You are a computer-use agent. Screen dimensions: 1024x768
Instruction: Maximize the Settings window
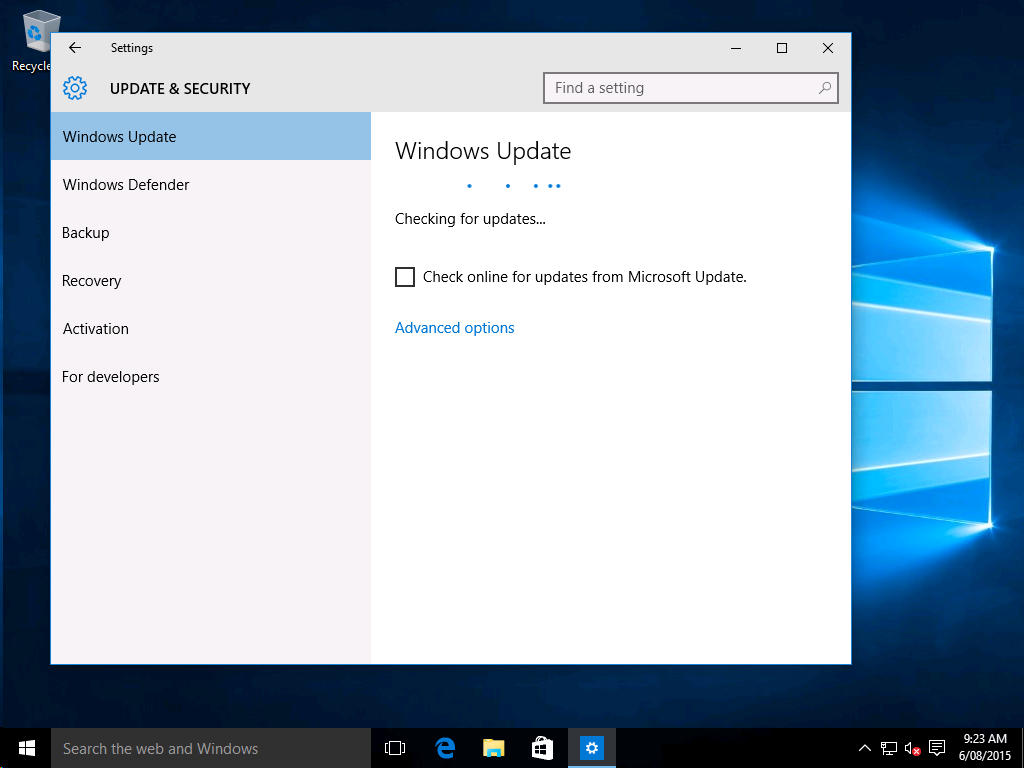coord(782,48)
